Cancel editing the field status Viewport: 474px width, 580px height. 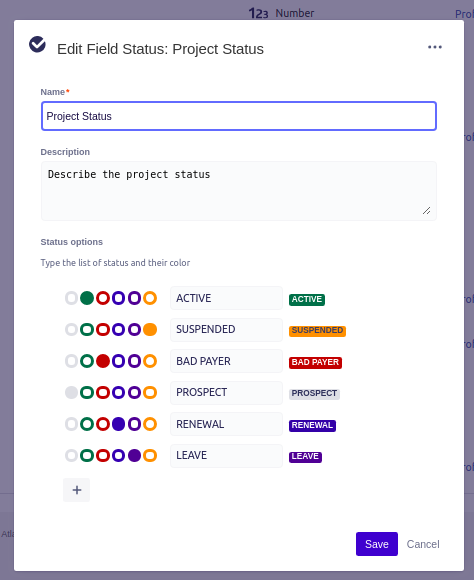point(423,544)
